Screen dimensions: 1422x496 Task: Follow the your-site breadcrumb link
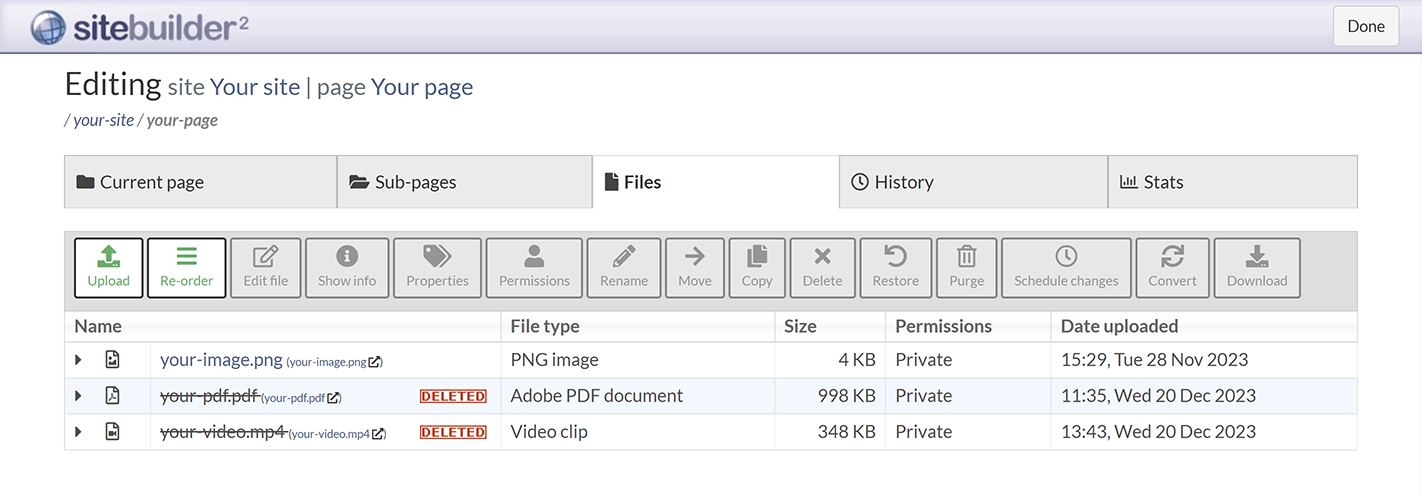pos(103,120)
